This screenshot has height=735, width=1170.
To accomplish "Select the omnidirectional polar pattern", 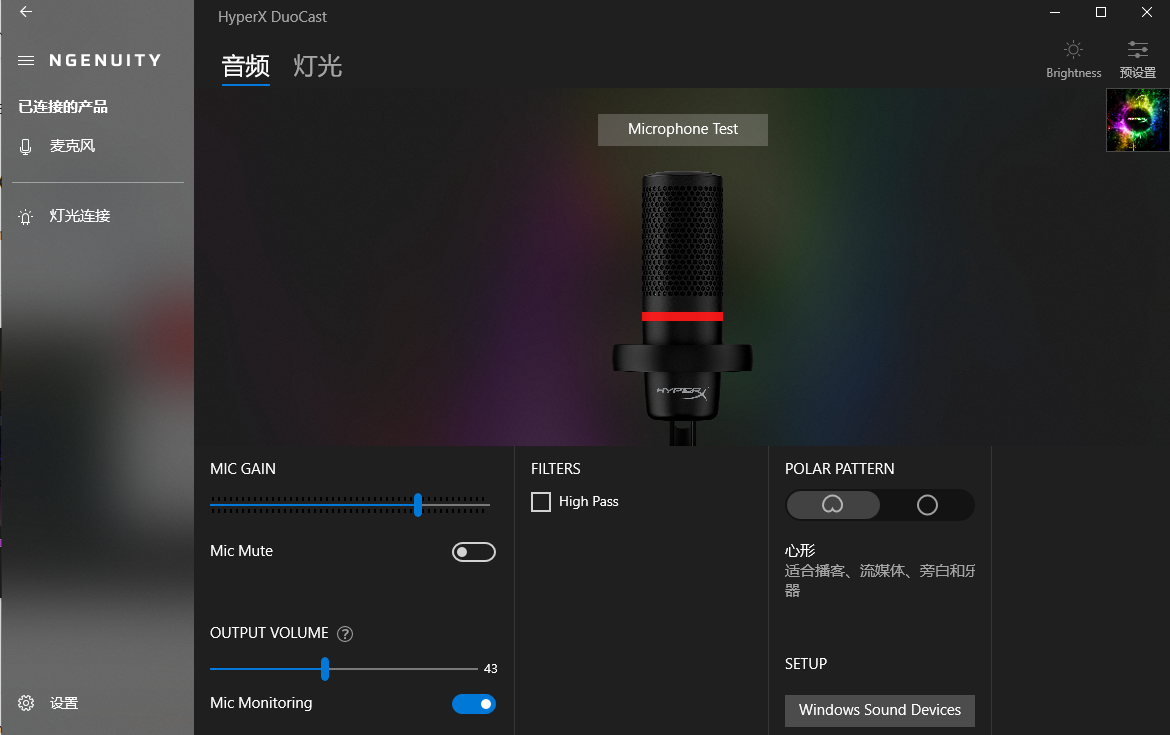I will pos(927,505).
